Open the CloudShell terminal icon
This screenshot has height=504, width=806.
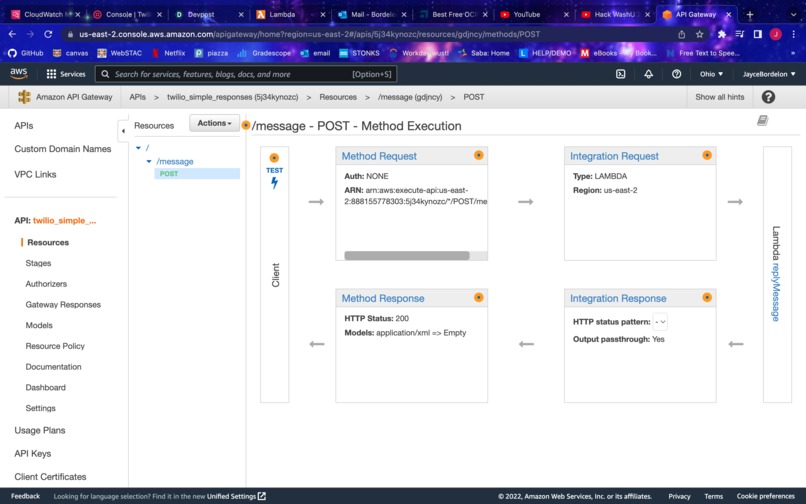620,74
